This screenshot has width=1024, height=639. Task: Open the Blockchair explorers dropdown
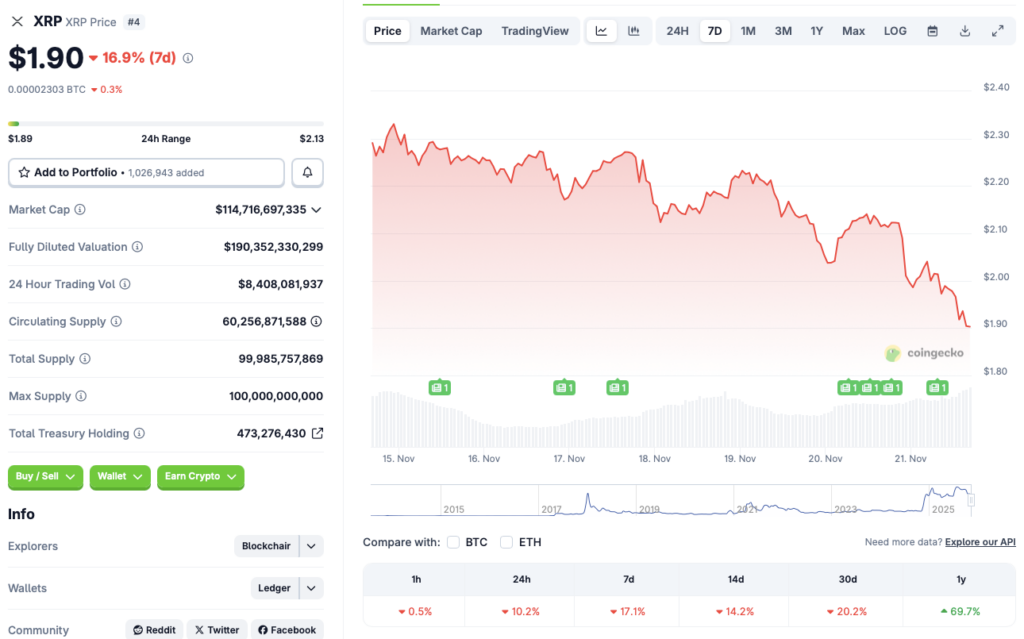pyautogui.click(x=278, y=546)
